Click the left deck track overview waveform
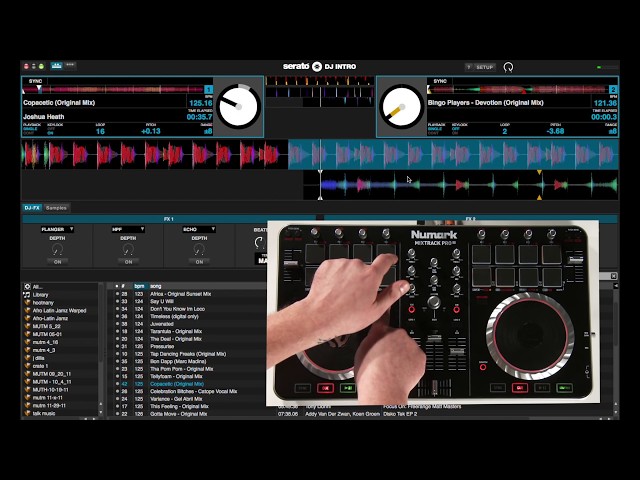The height and width of the screenshot is (480, 640). point(113,89)
